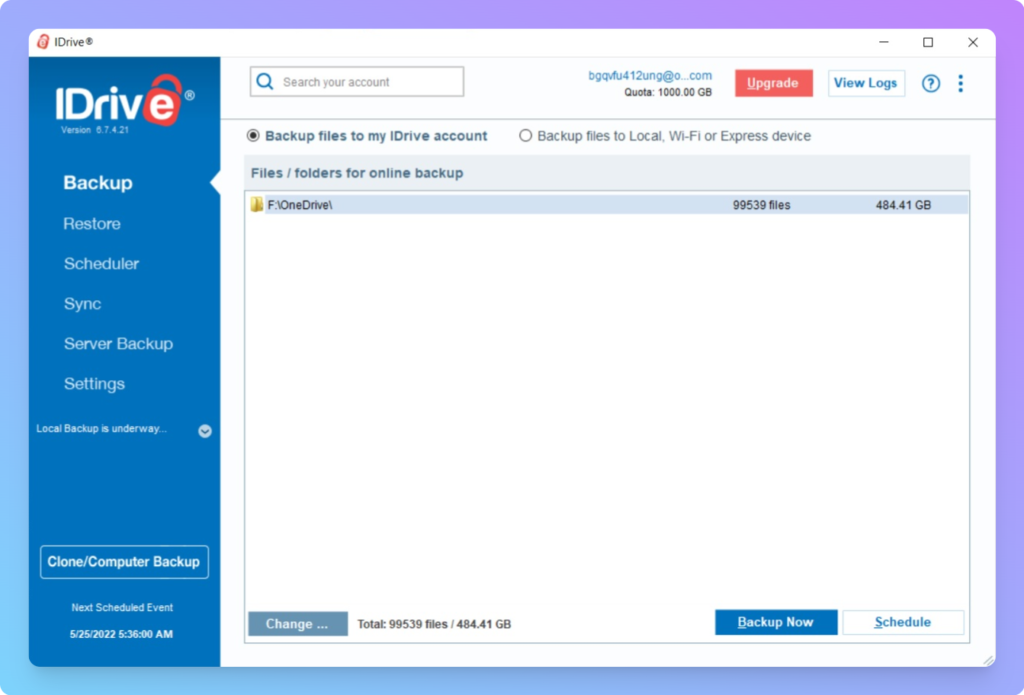
Task: Click the magnifier icon in search box
Action: [x=265, y=82]
